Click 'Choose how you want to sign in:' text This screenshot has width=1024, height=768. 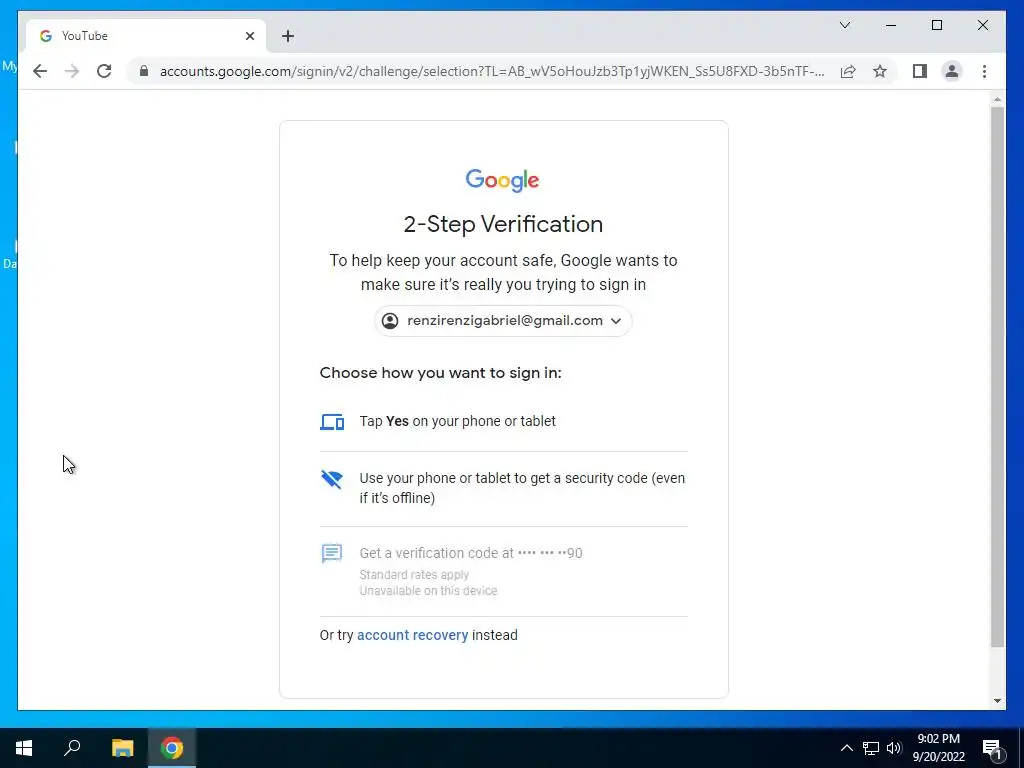[440, 373]
